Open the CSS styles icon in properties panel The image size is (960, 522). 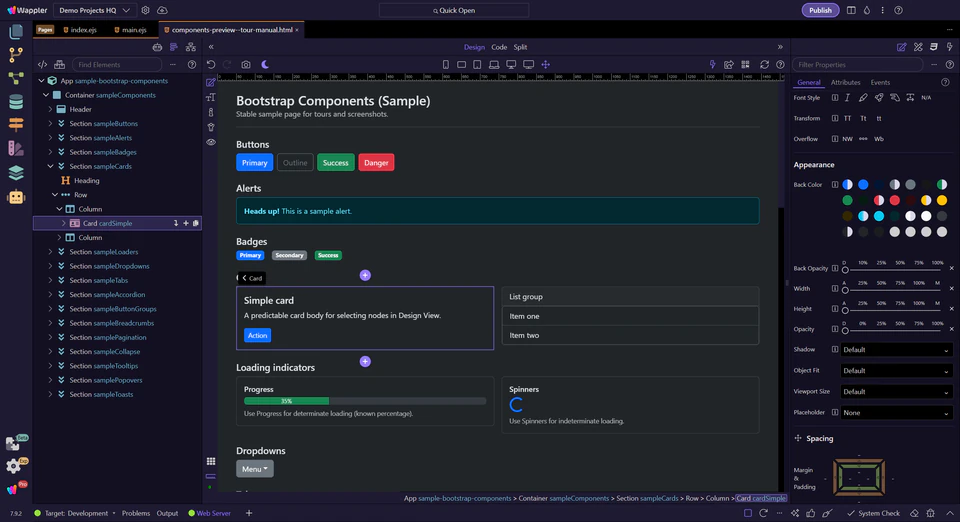click(x=934, y=47)
